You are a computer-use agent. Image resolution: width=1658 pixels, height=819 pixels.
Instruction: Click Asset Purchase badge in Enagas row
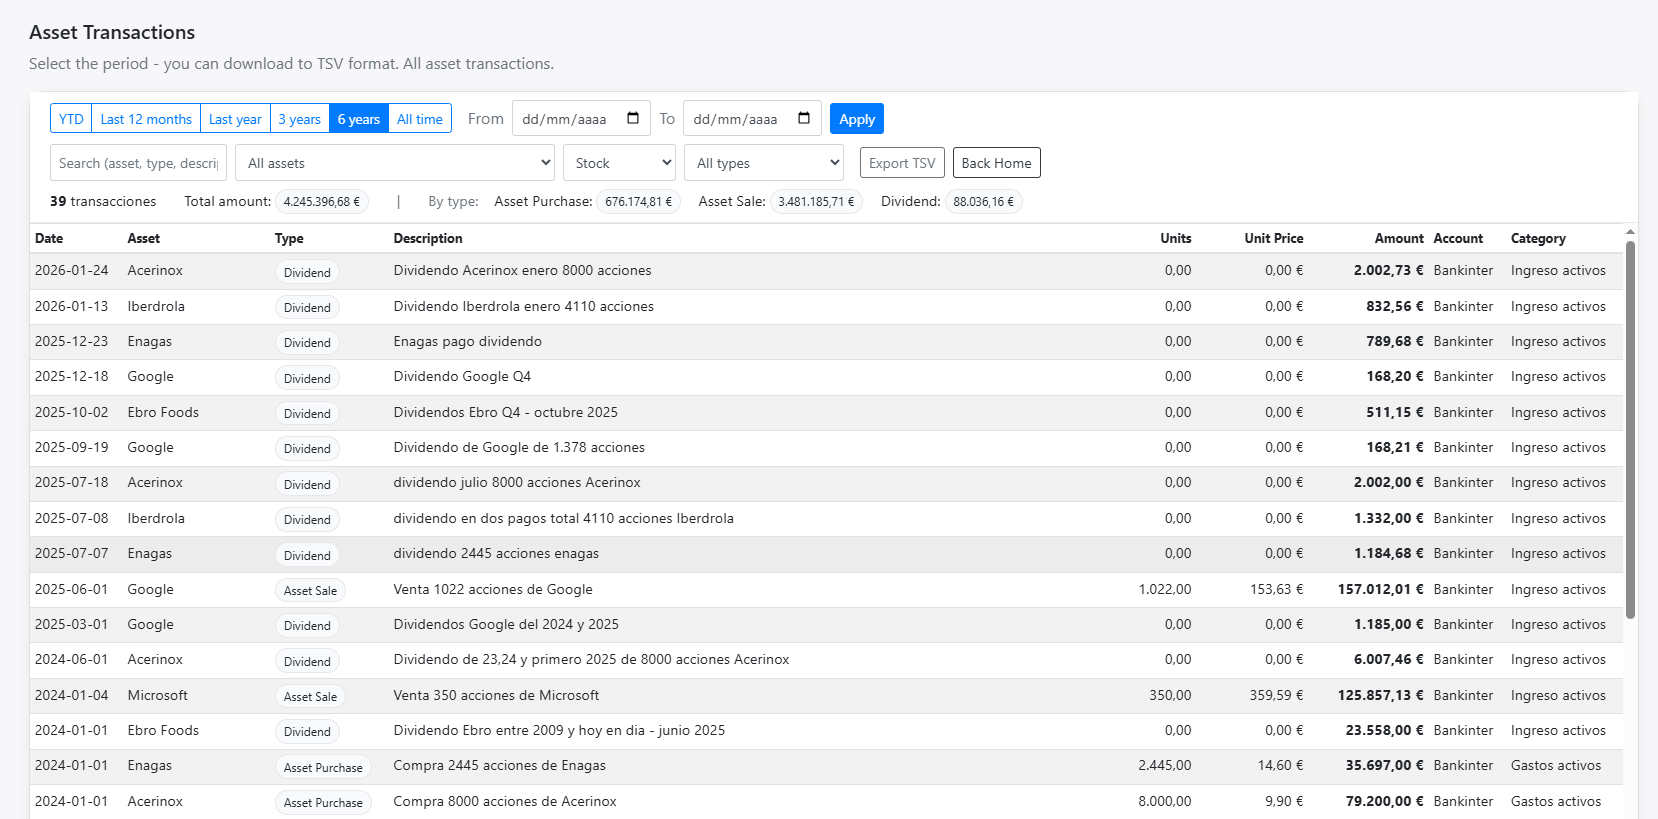(x=323, y=767)
